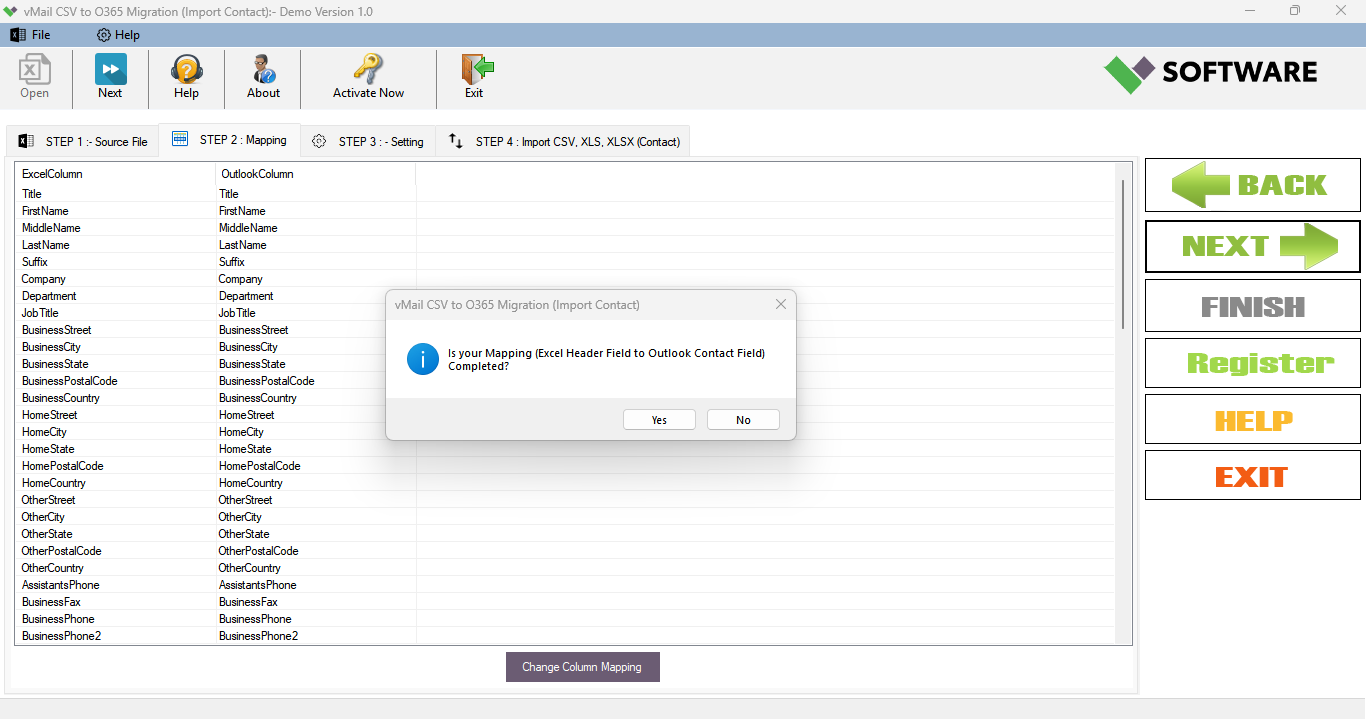This screenshot has height=720, width=1366.
Task: Open Help from the headset icon
Action: (x=186, y=77)
